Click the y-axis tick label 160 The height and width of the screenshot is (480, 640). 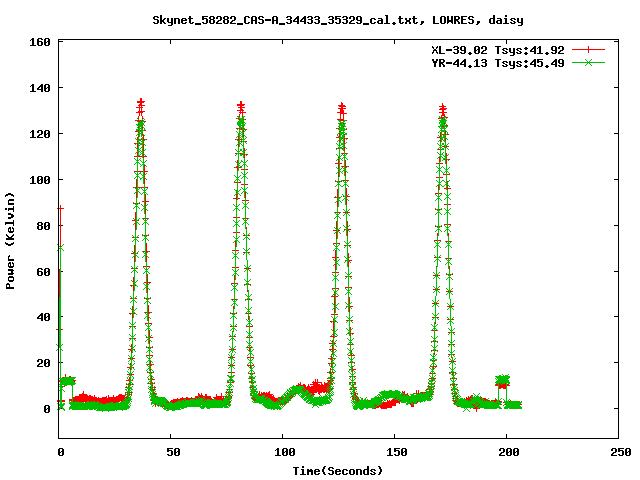pyautogui.click(x=40, y=42)
